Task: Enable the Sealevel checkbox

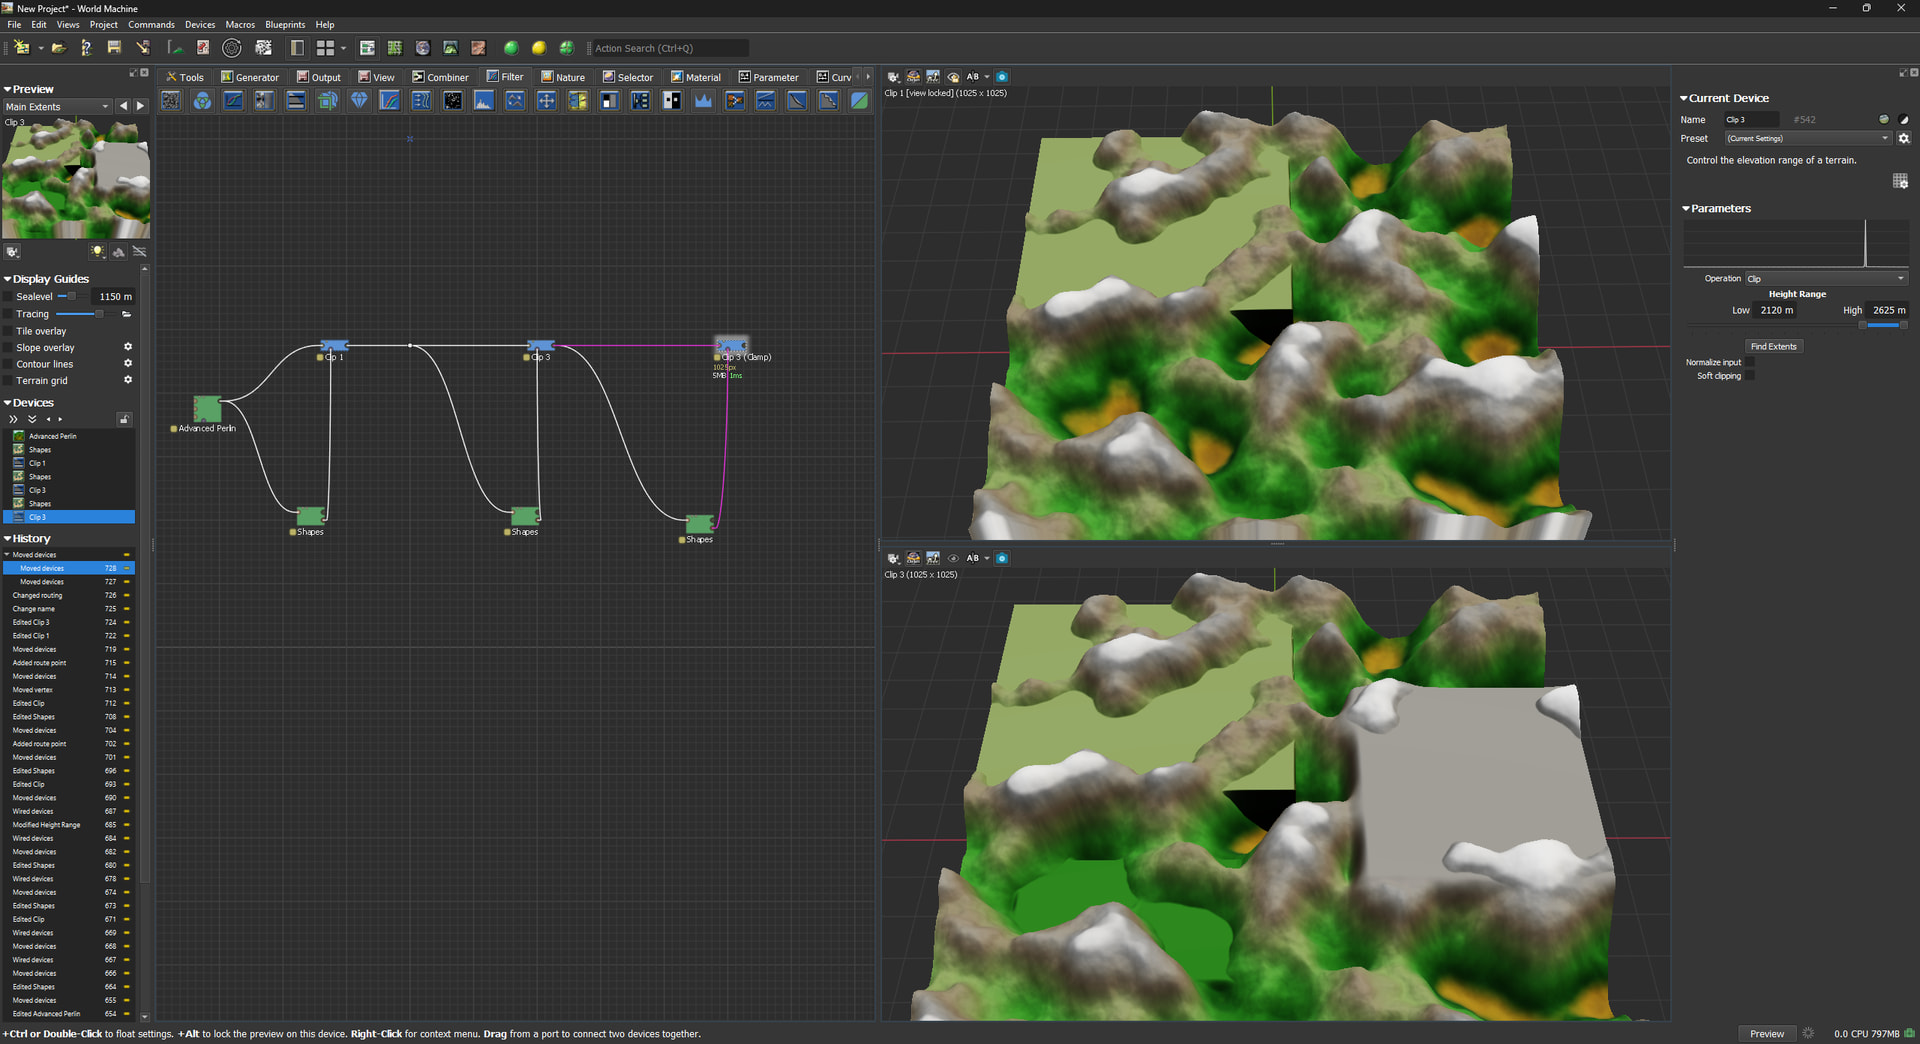Action: pos(9,297)
